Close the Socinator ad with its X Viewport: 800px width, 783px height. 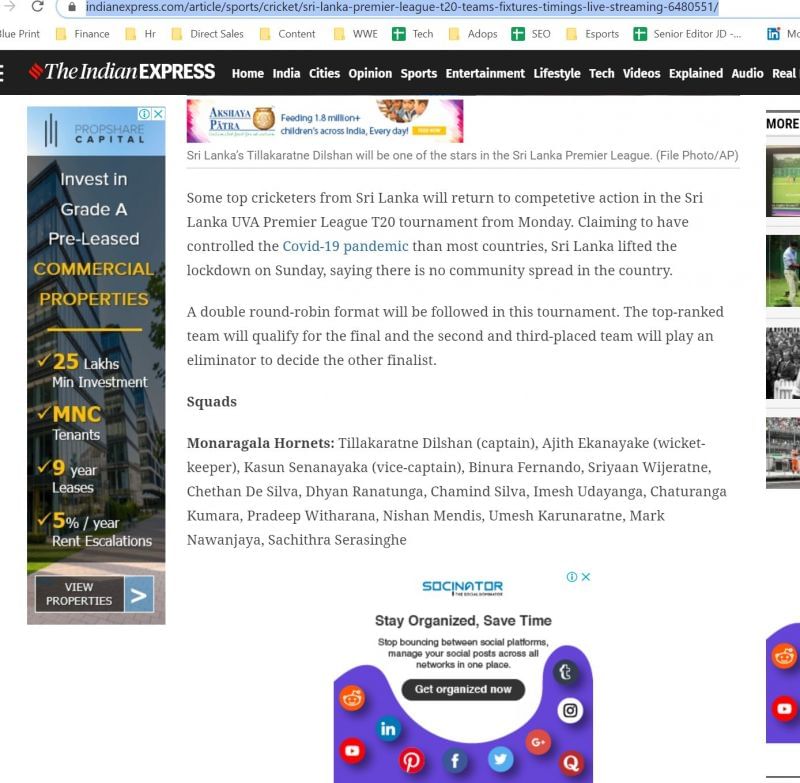[x=586, y=577]
